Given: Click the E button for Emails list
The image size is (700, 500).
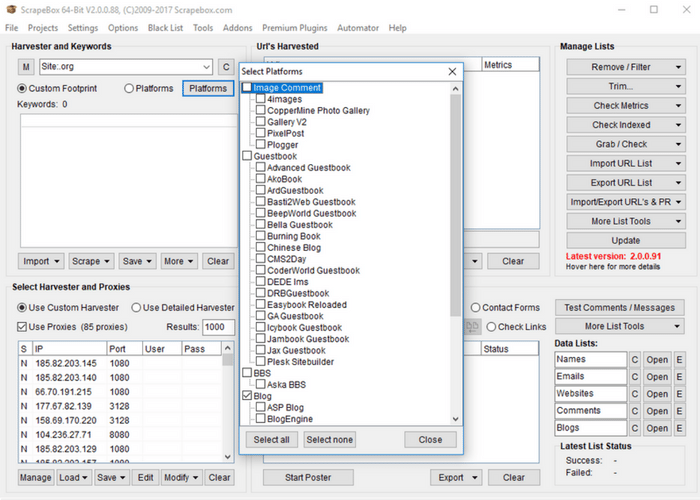Looking at the screenshot, I should pos(679,377).
